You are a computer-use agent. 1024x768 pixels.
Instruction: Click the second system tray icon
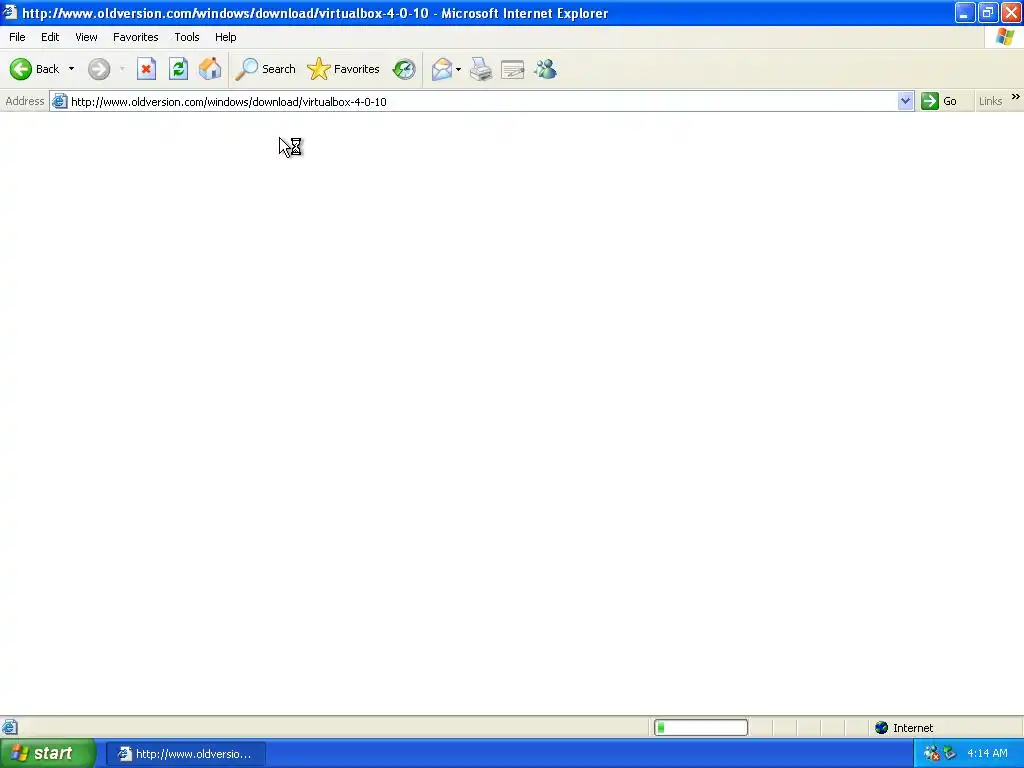coord(950,754)
